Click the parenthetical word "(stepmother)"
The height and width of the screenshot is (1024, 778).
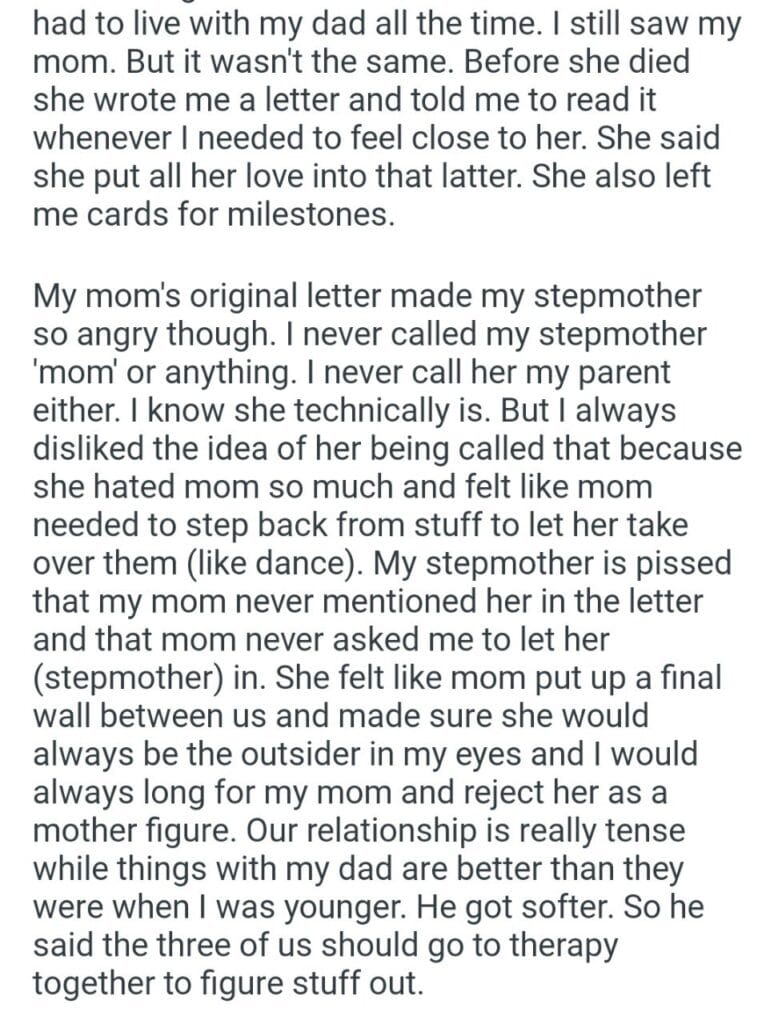tap(126, 676)
